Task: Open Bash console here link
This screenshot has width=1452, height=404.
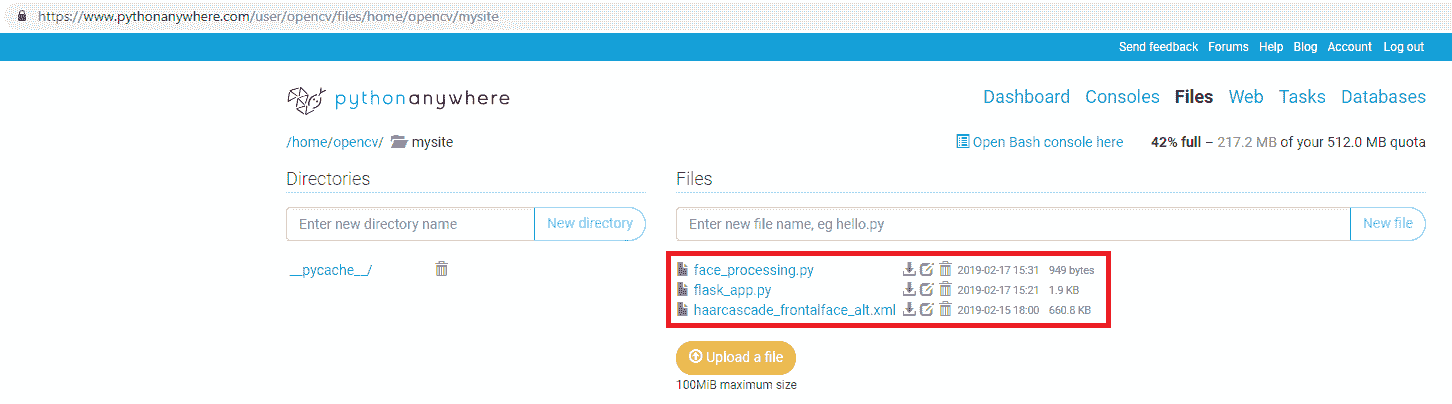Action: 1040,142
